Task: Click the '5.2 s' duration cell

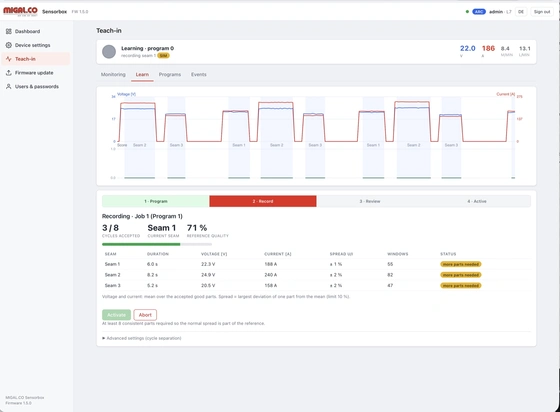Action: [152, 286]
